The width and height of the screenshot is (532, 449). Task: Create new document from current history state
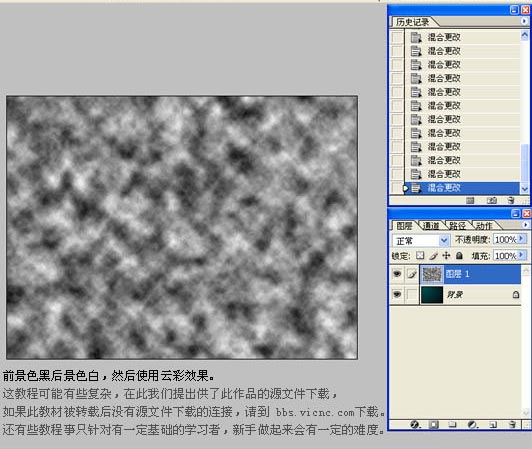click(x=470, y=201)
